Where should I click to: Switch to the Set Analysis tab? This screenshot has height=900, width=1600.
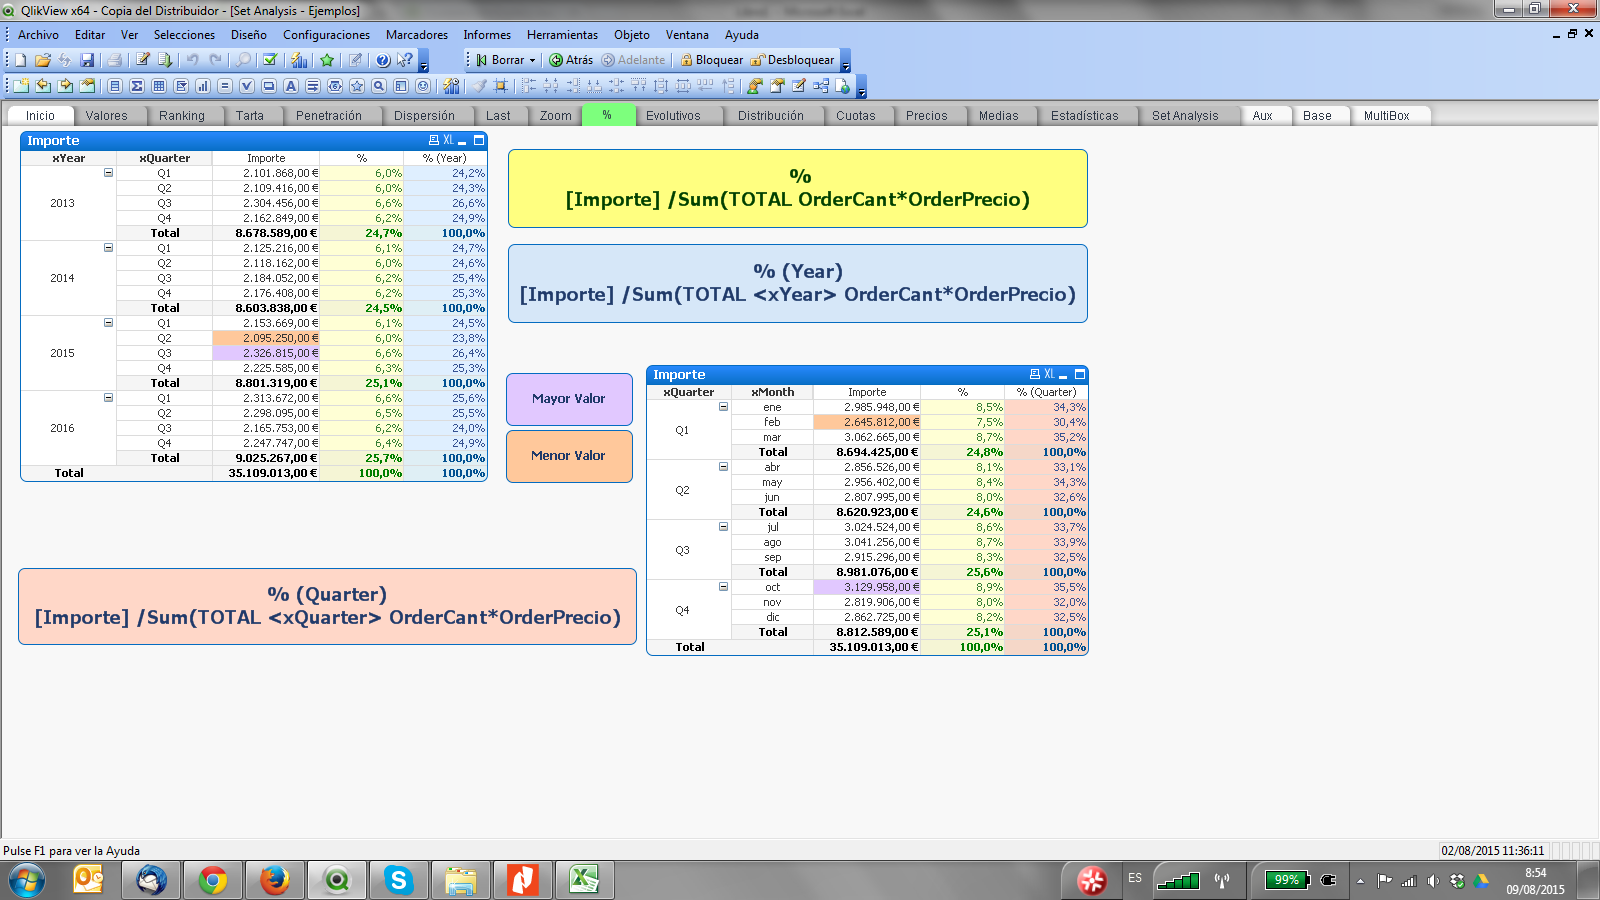pyautogui.click(x=1184, y=116)
